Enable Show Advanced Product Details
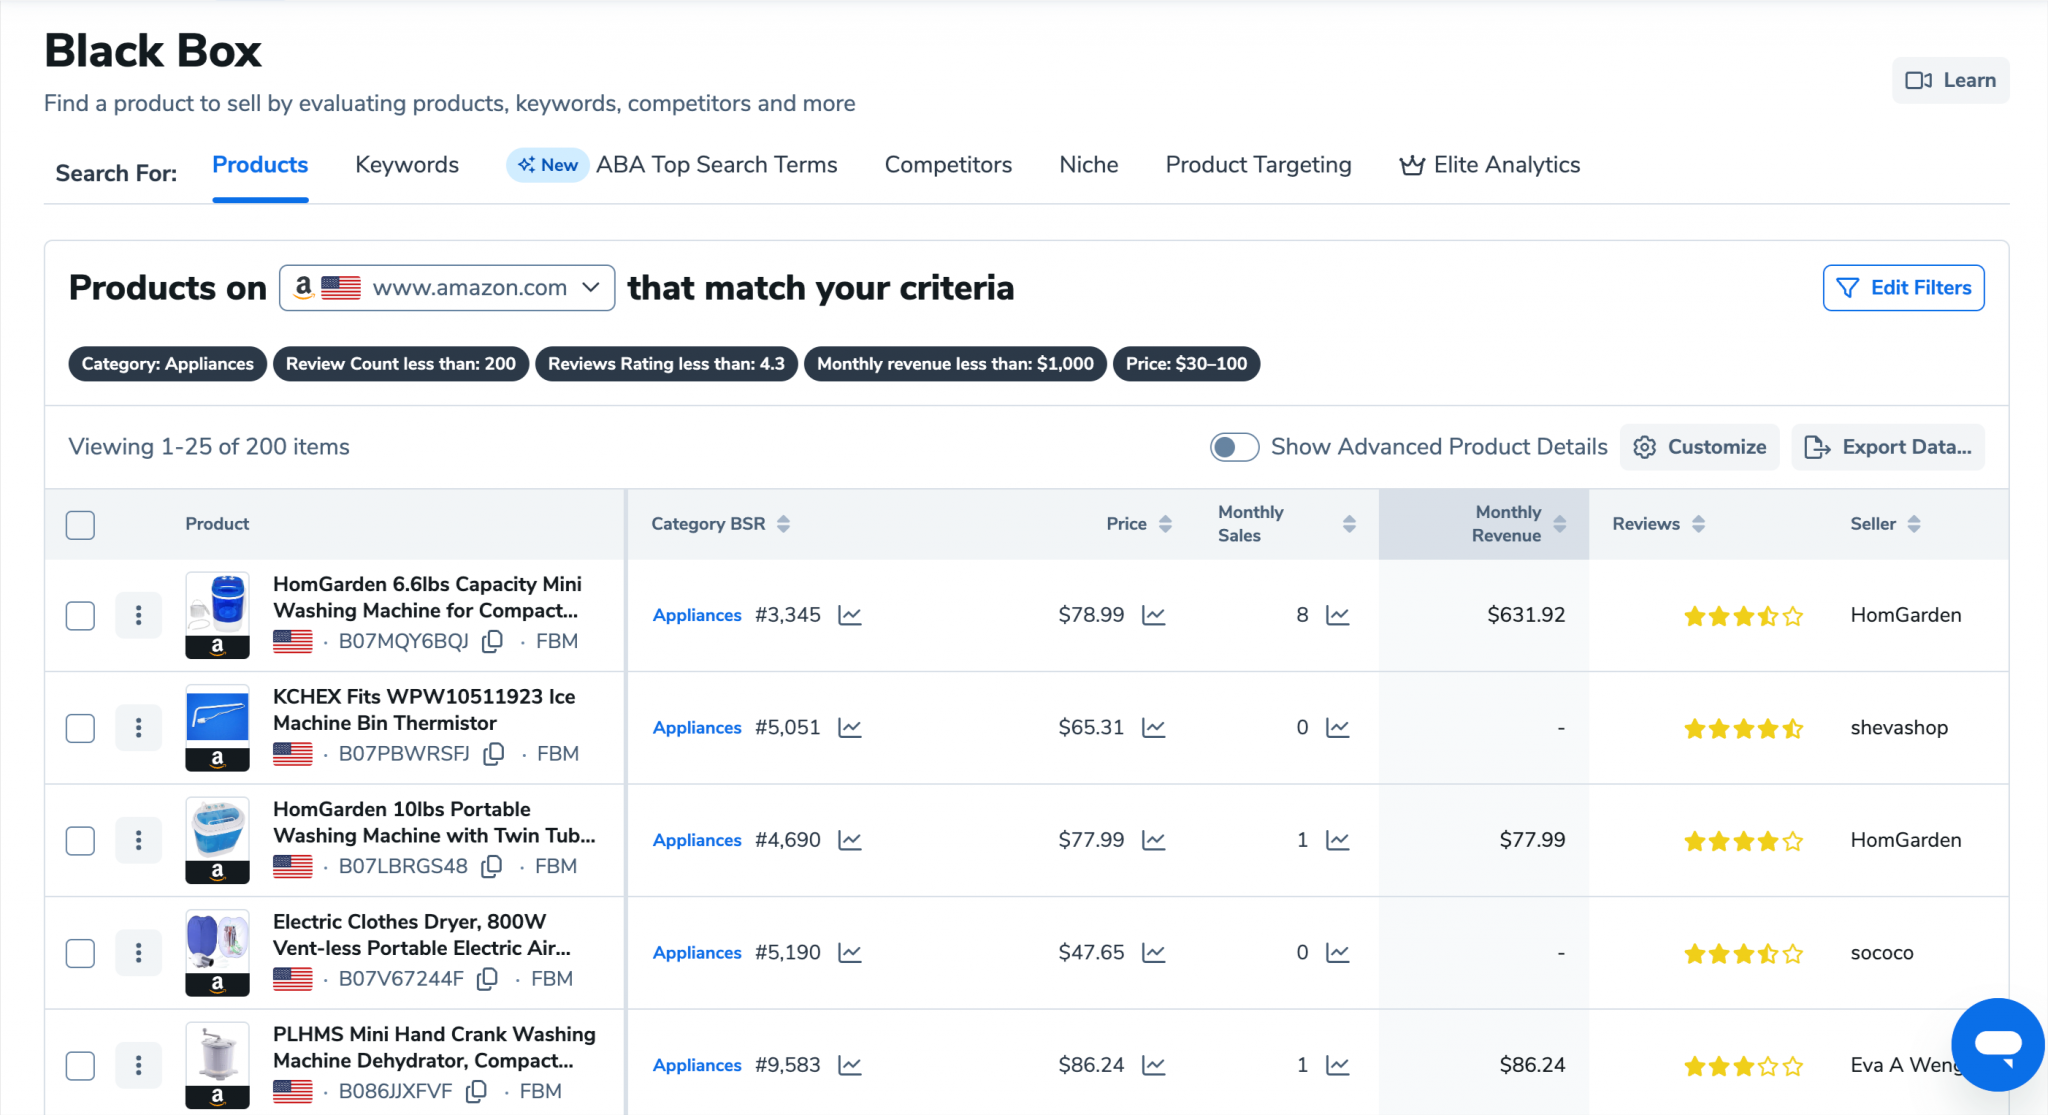The height and width of the screenshot is (1115, 2048). click(x=1234, y=447)
